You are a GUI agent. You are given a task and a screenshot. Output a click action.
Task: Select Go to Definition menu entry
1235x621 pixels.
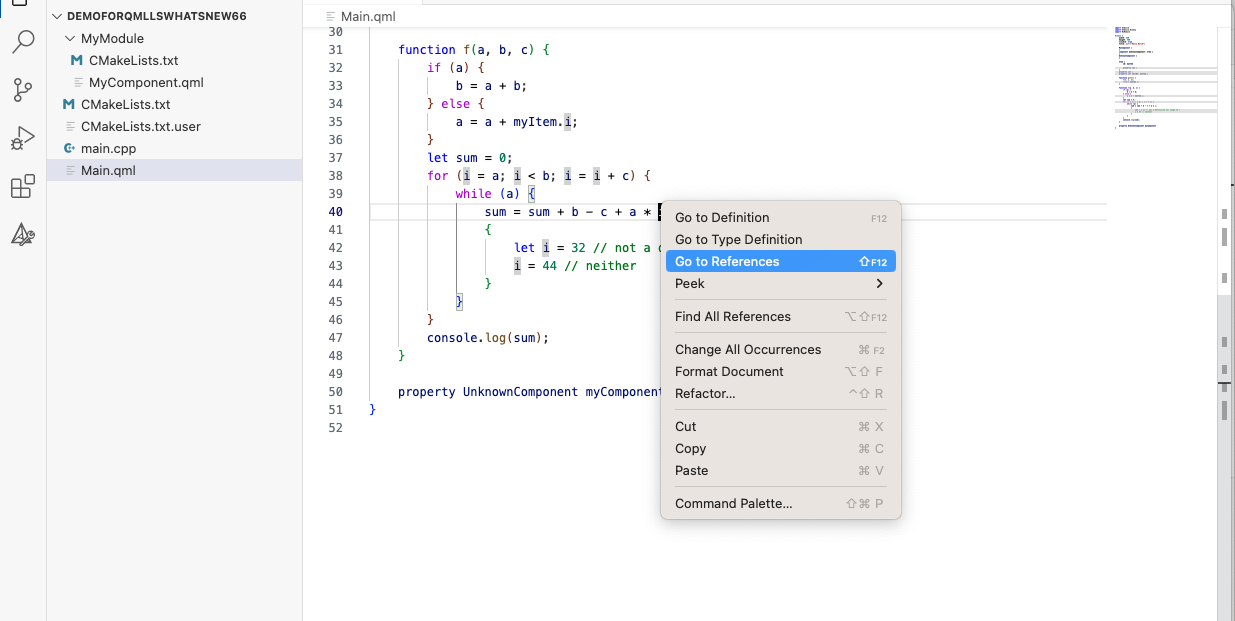coord(722,218)
